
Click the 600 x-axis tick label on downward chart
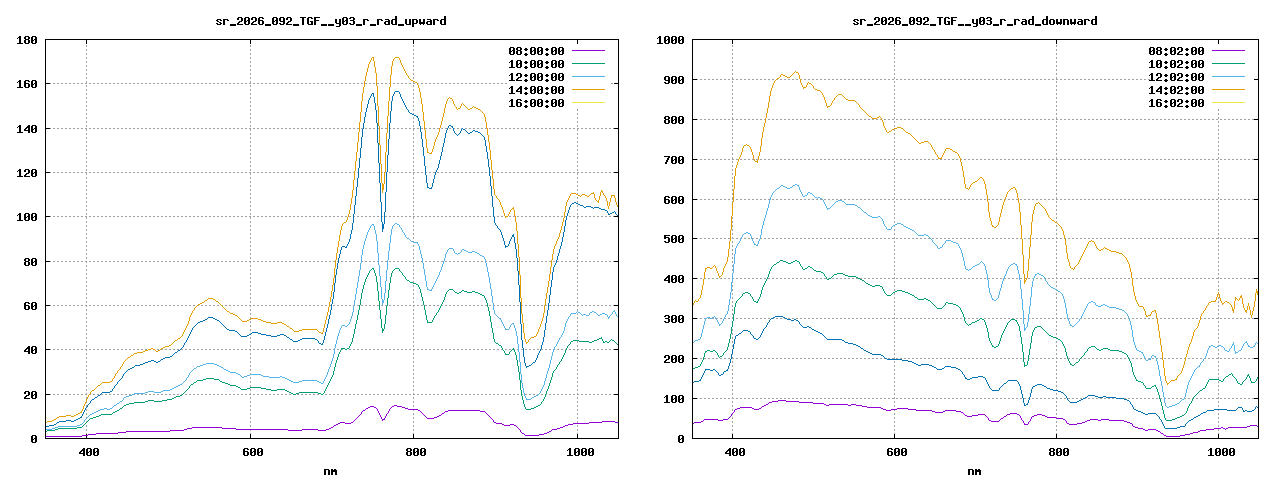point(896,453)
